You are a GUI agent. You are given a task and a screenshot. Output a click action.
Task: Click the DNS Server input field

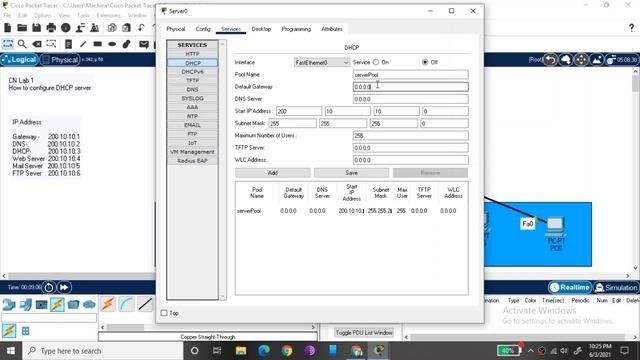[410, 99]
